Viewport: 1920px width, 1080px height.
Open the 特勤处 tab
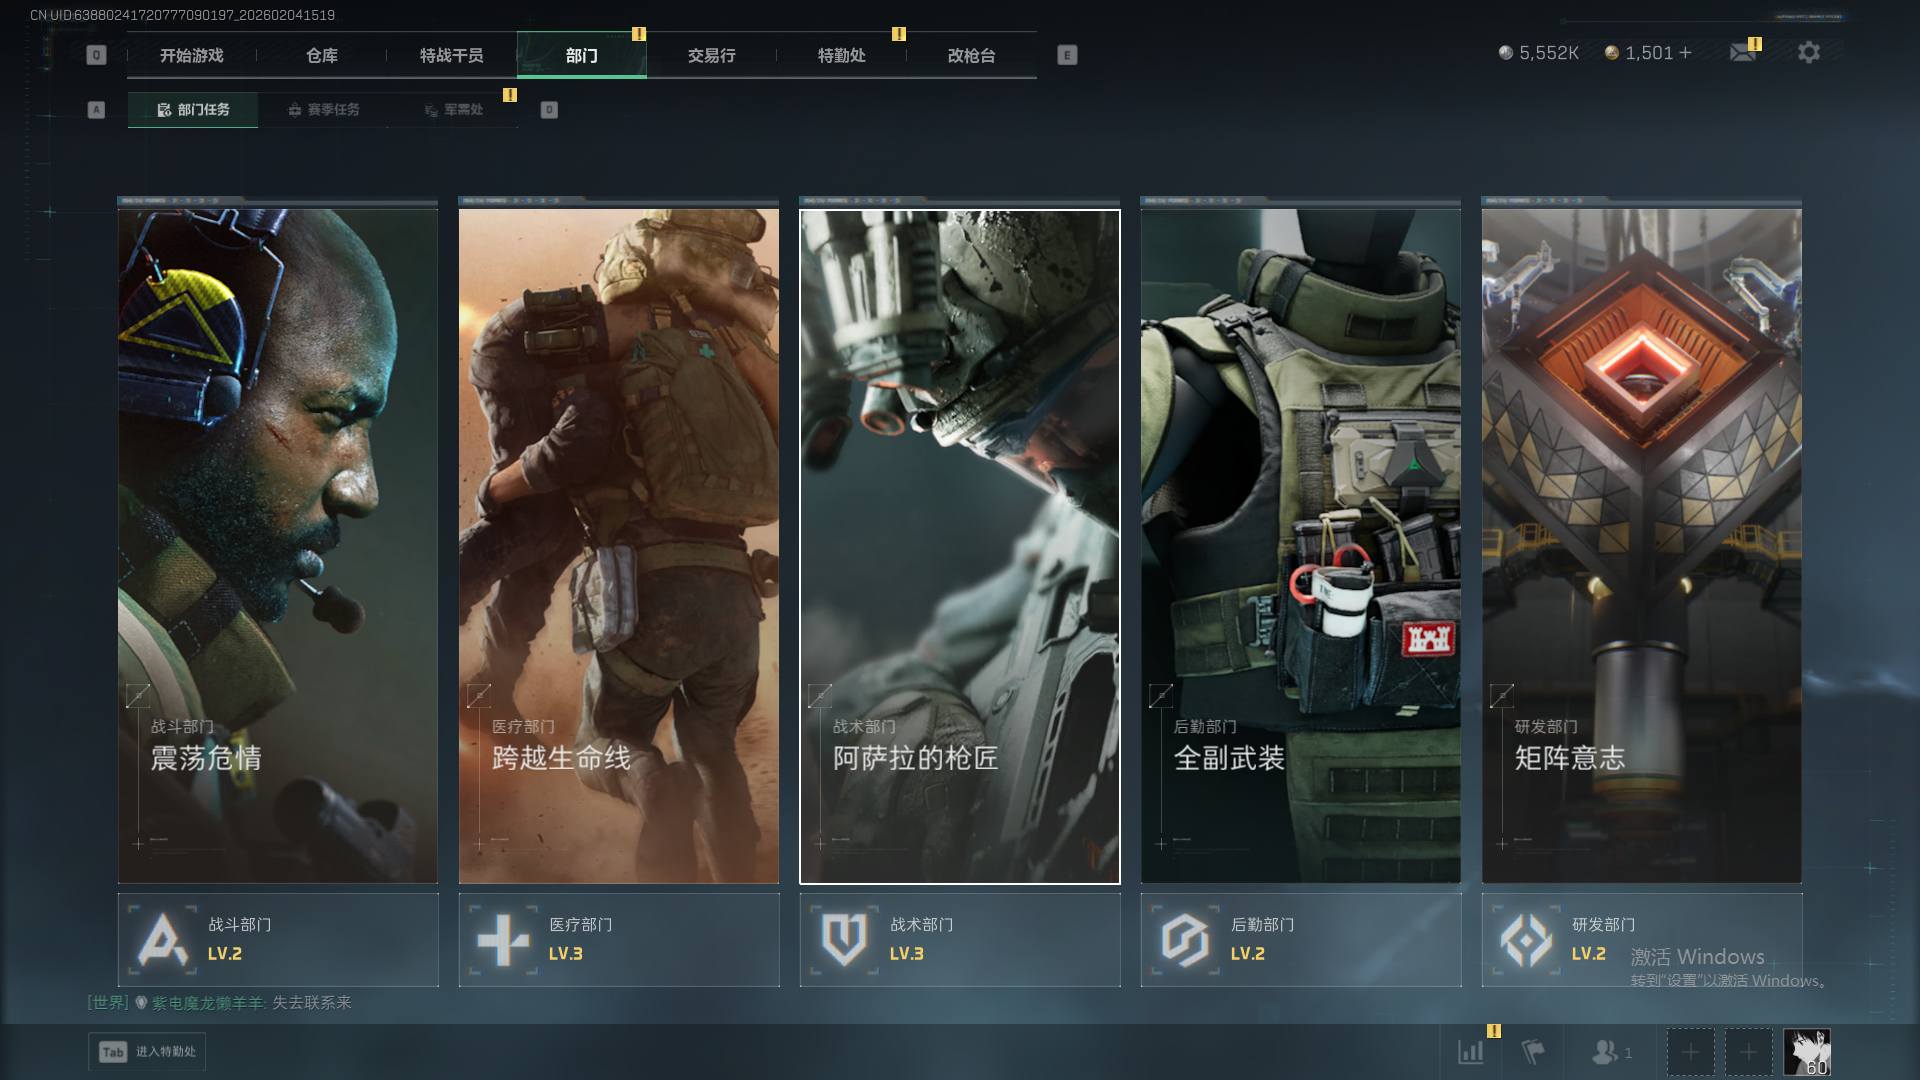click(x=841, y=56)
